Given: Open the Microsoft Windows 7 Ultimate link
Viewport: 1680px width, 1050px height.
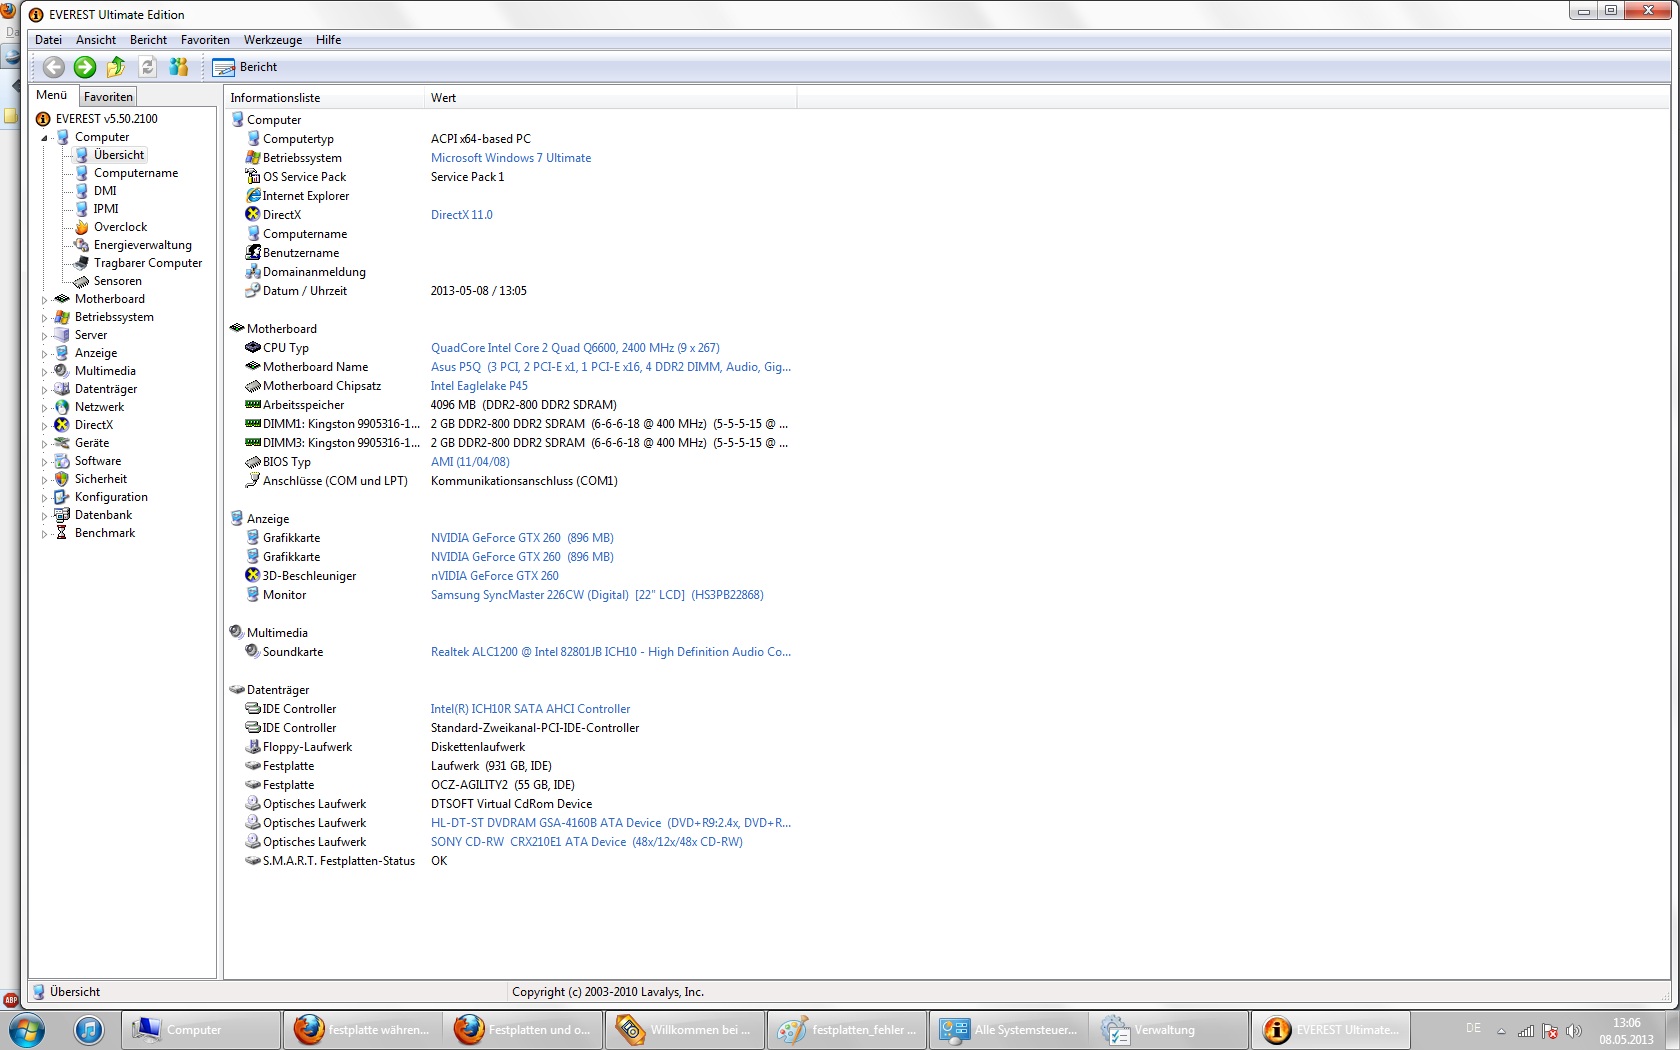Looking at the screenshot, I should pos(511,158).
